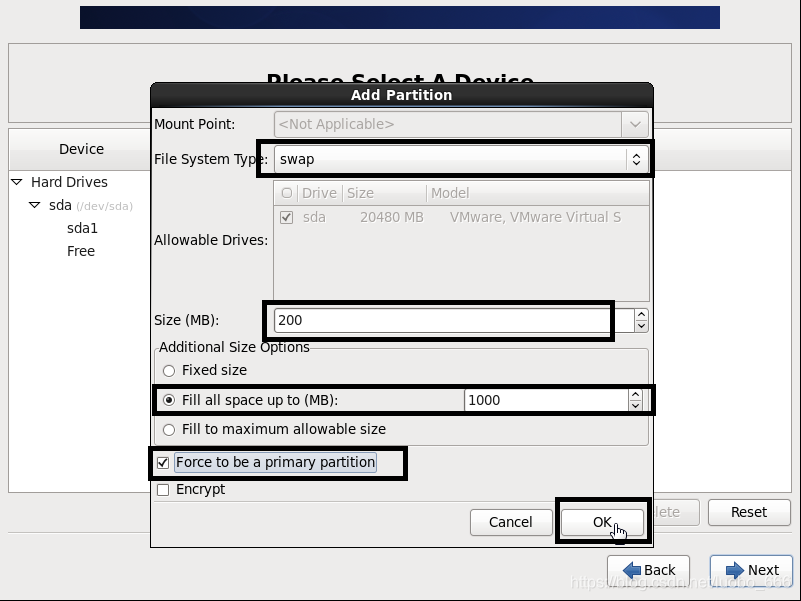The width and height of the screenshot is (801, 601).
Task: Toggle the sda drive checkbox in Allowable Drives
Action: pos(287,218)
